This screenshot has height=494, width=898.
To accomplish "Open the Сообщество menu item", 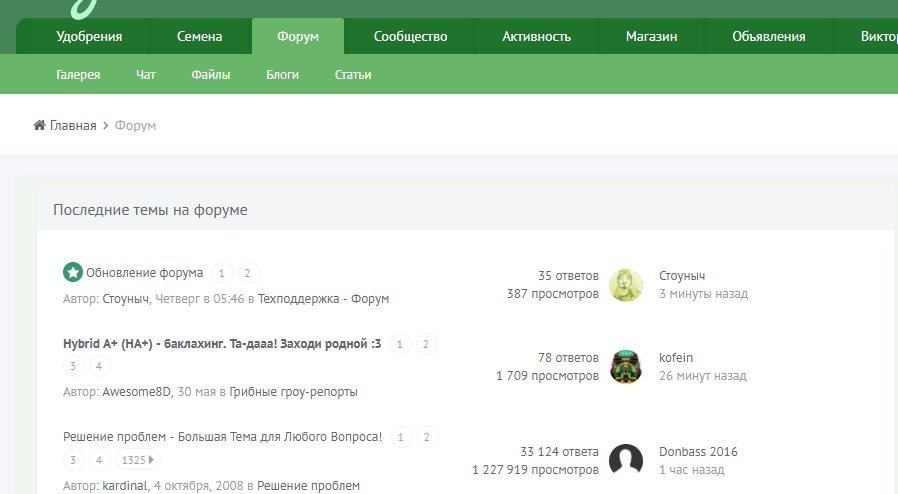I will (x=410, y=36).
